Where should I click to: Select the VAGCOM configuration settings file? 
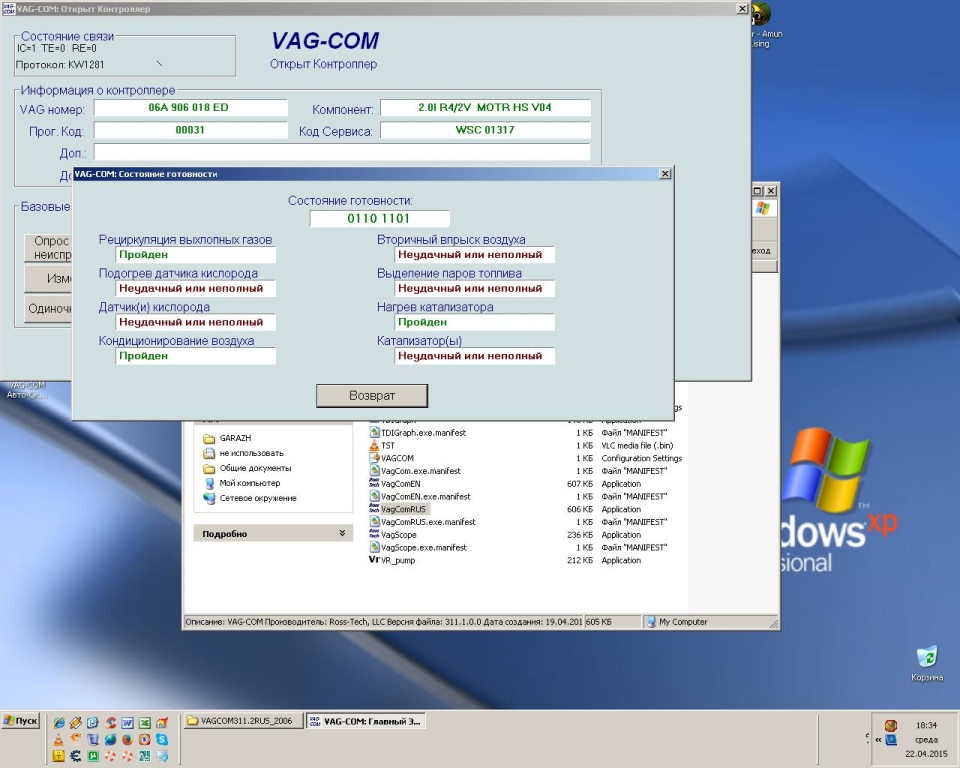pos(392,458)
